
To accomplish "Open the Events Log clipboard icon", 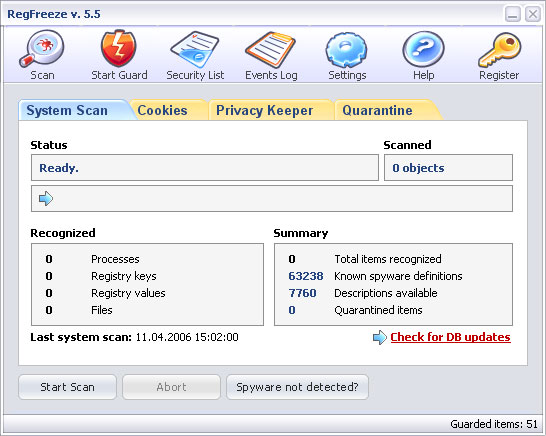I will [x=271, y=49].
